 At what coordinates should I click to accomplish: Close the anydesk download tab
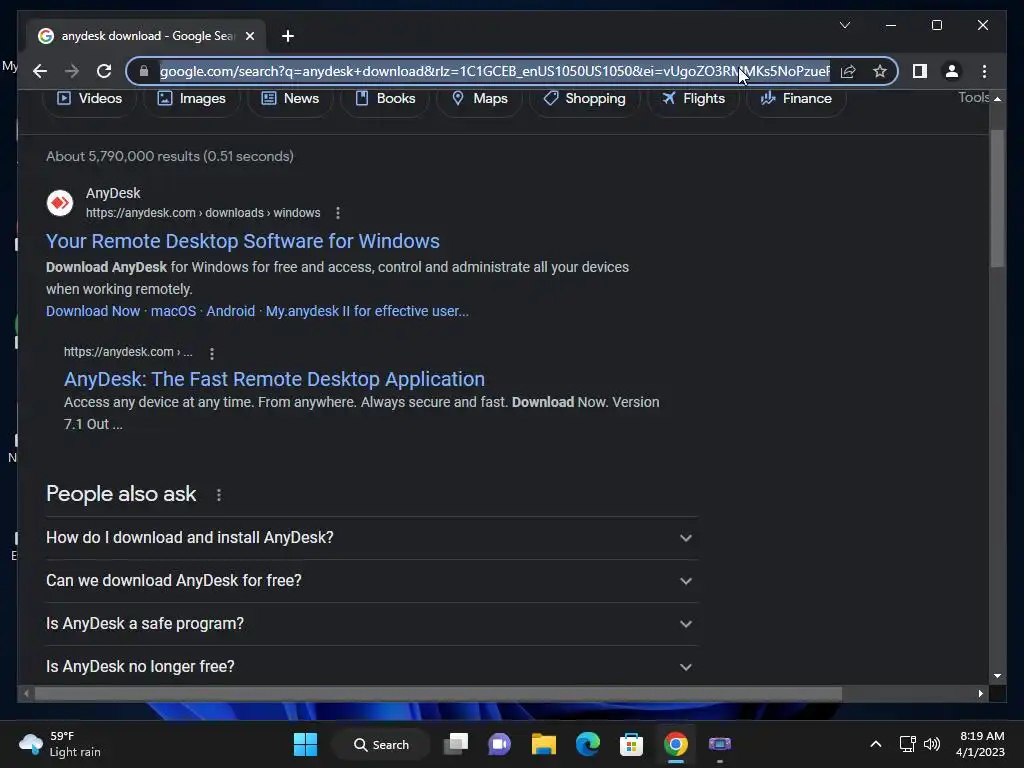click(x=249, y=36)
